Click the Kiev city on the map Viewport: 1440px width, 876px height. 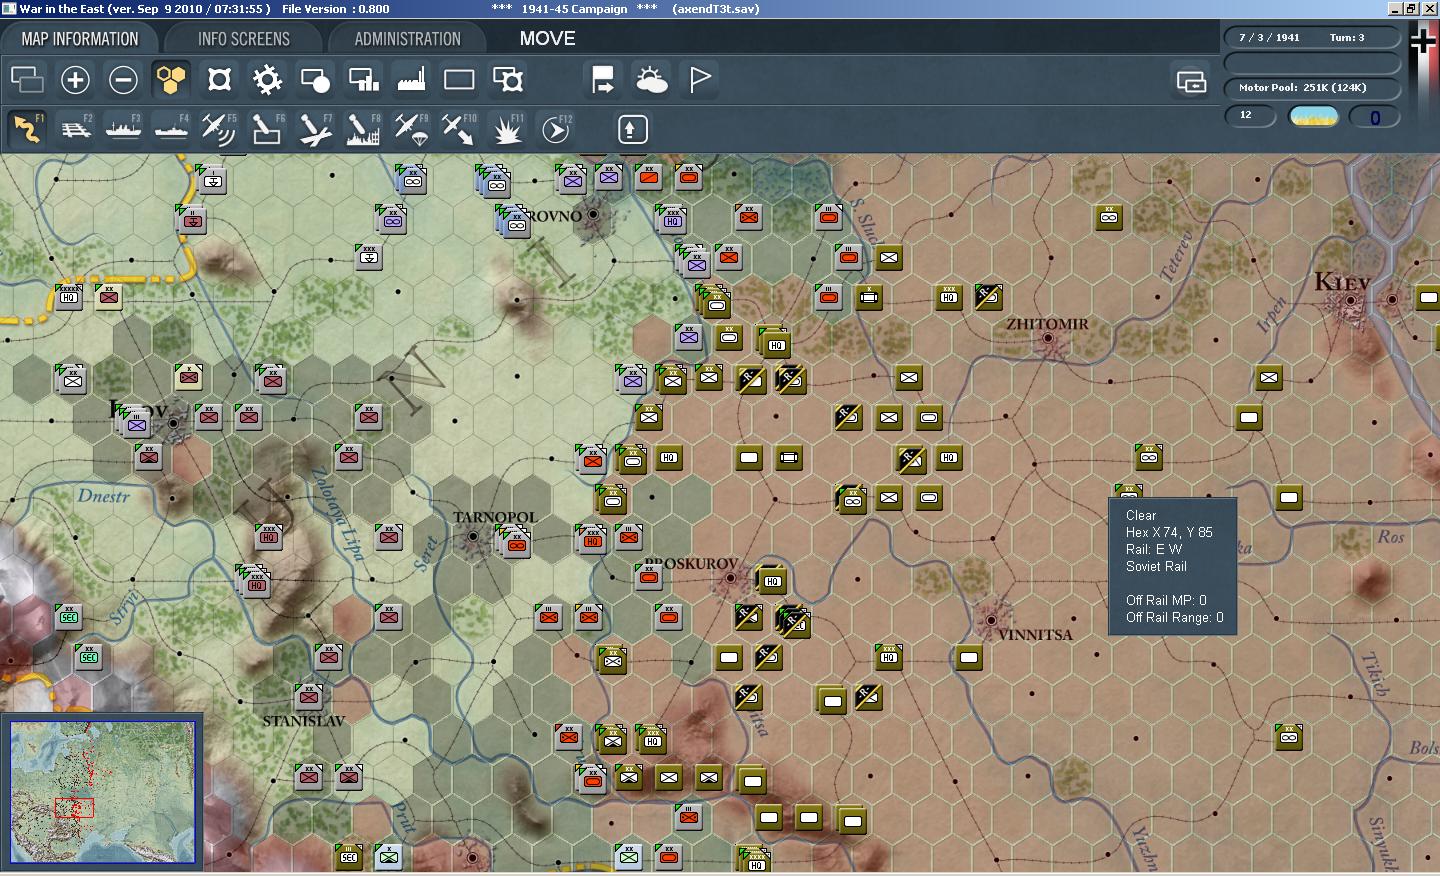[1350, 299]
